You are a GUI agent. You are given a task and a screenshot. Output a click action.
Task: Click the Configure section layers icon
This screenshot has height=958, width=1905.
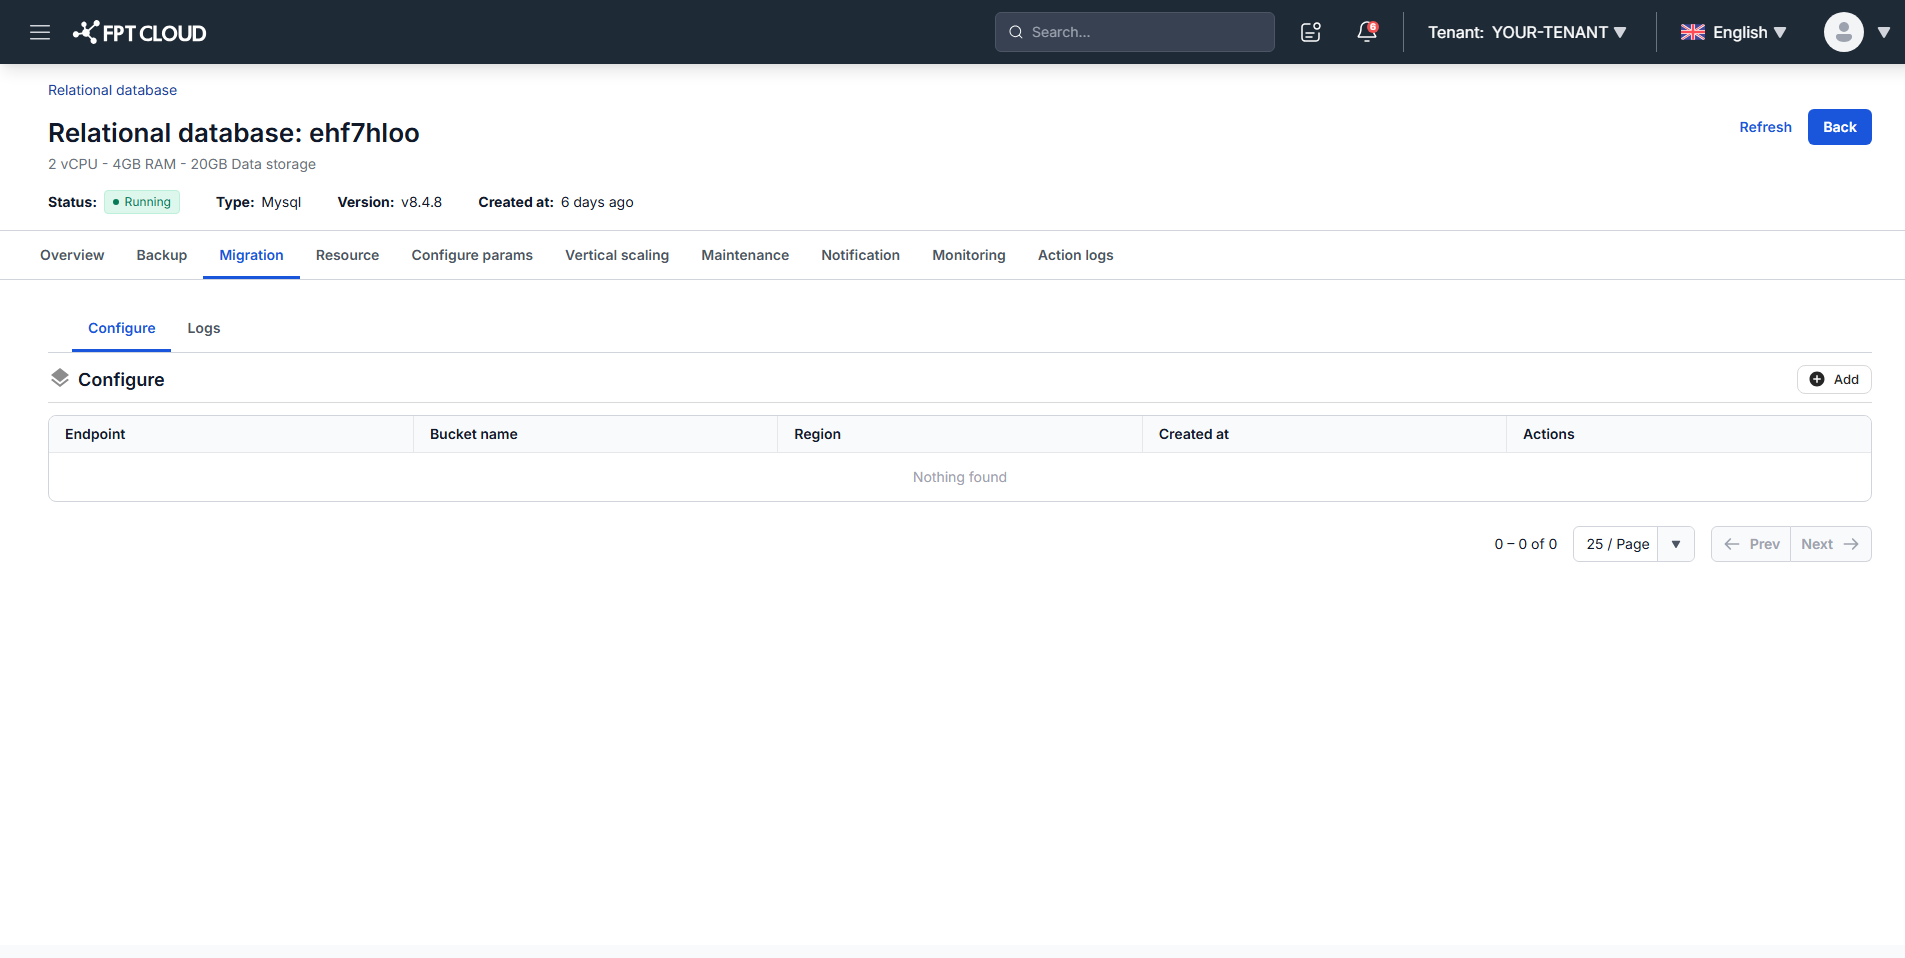click(x=60, y=378)
